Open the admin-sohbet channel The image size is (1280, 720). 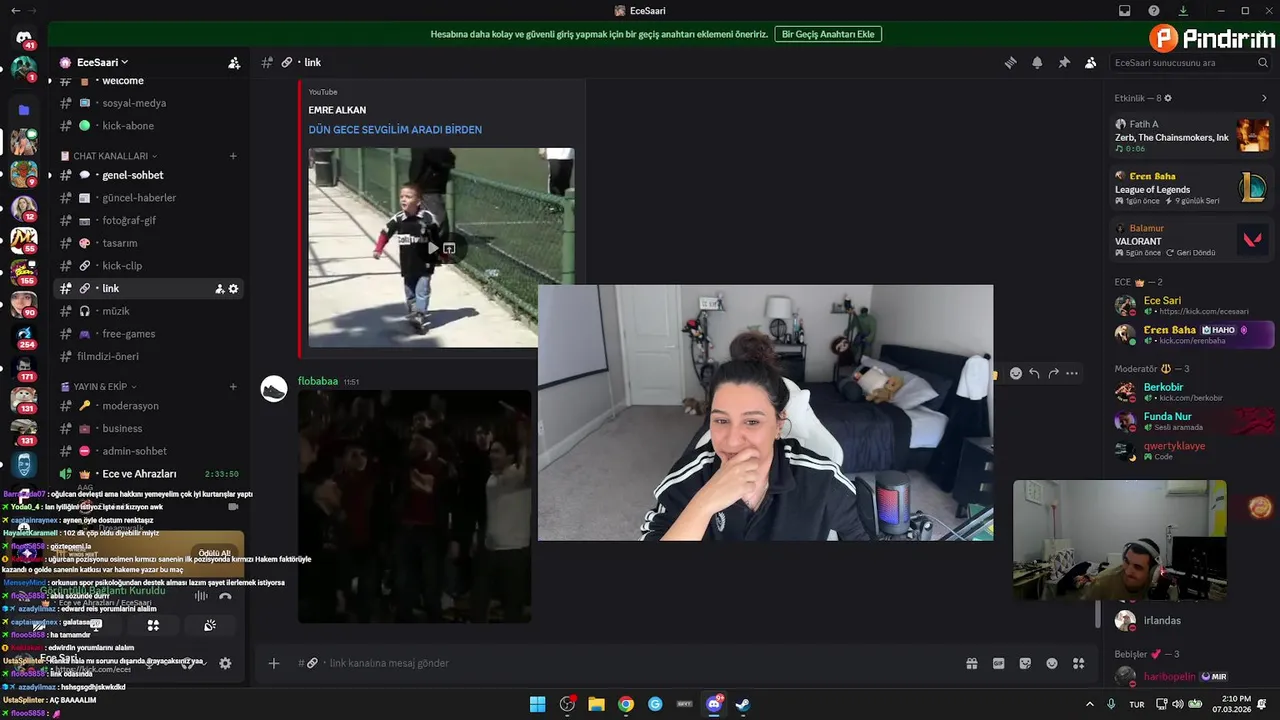coord(149,451)
